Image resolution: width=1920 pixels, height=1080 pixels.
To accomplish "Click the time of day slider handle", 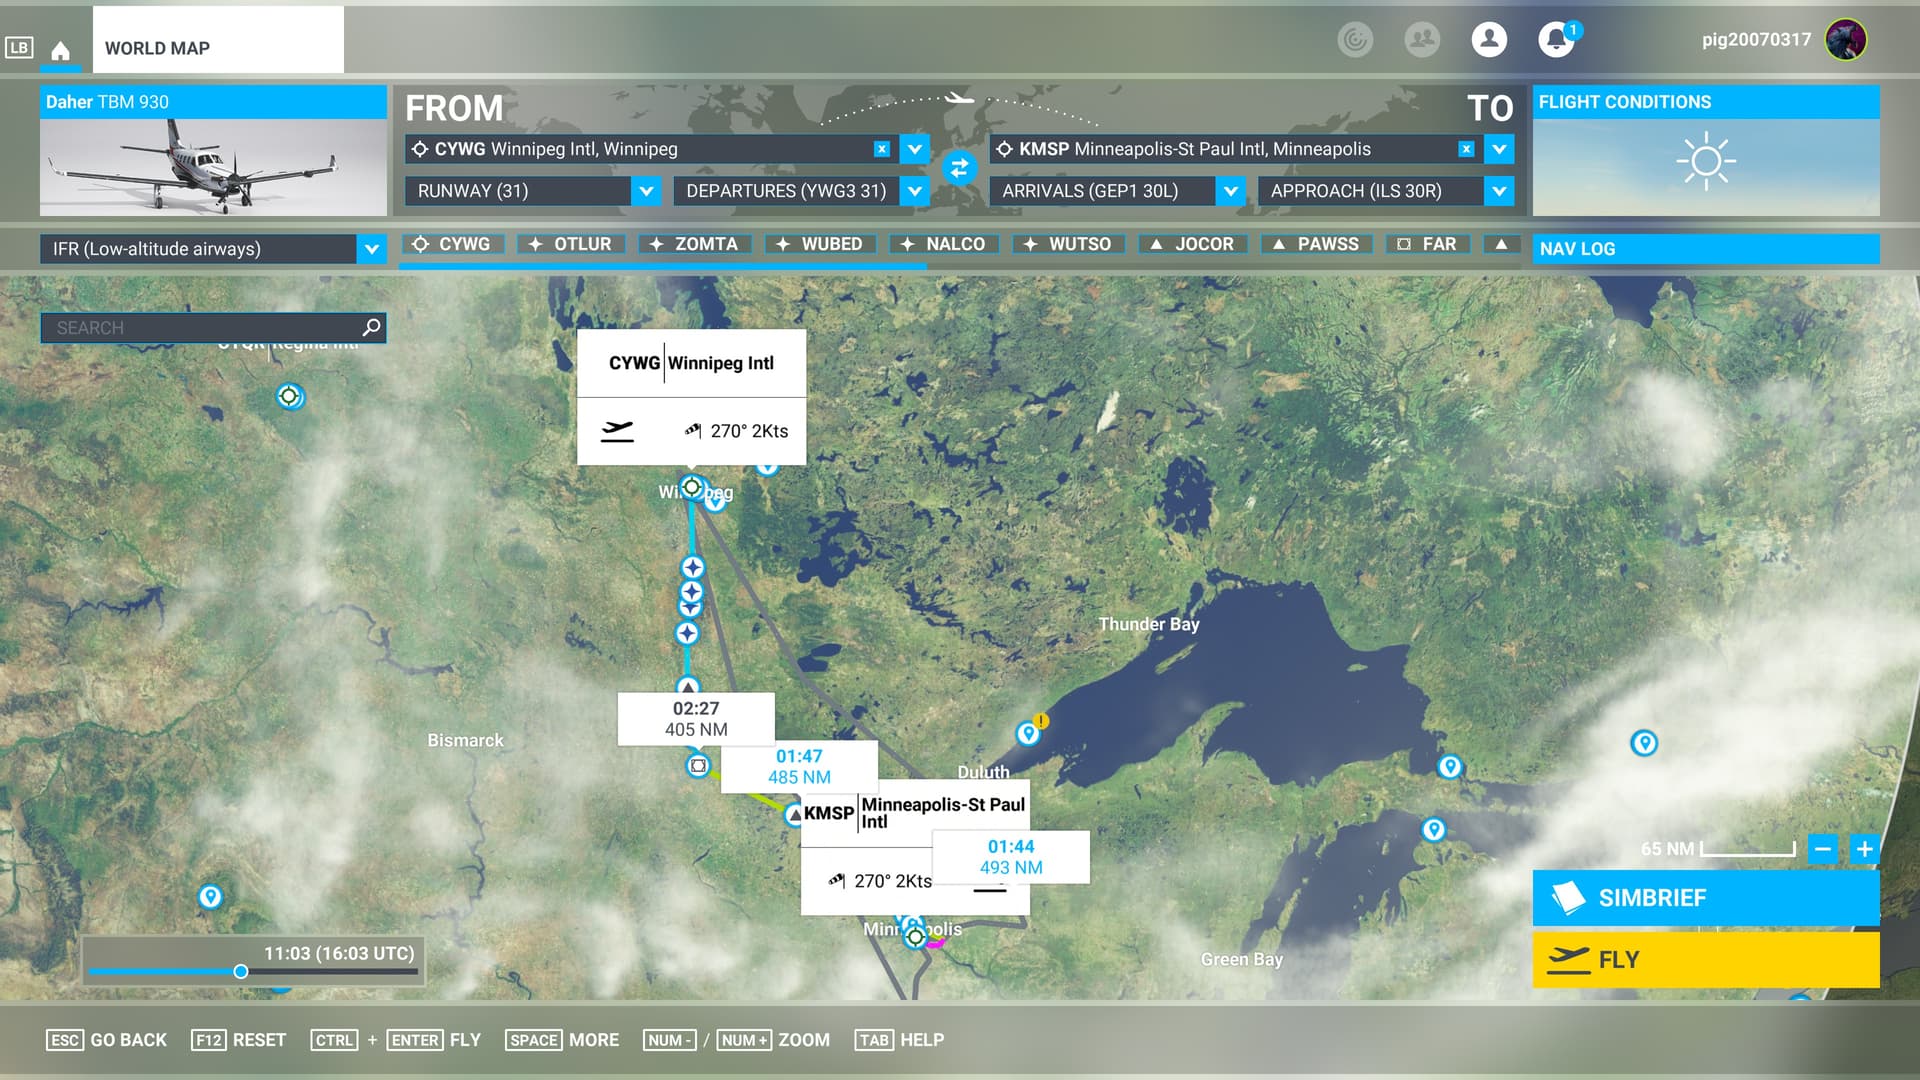I will [x=241, y=971].
